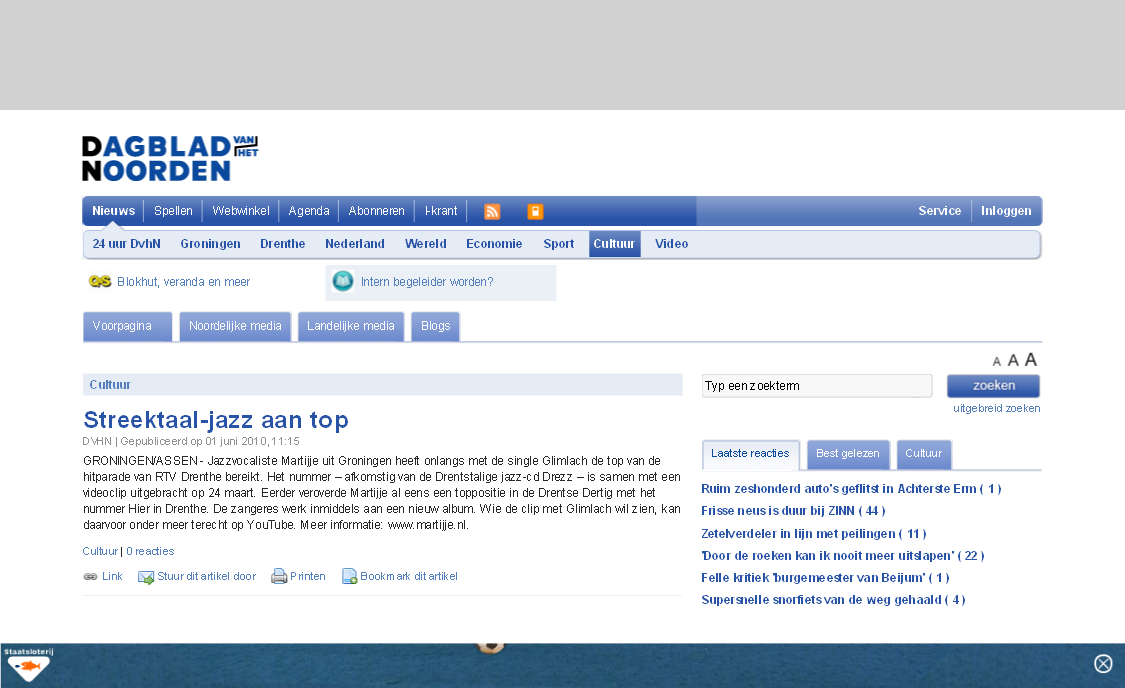Close the bottom Staatsloterij ad banner
Image resolution: width=1125 pixels, height=688 pixels.
(1103, 664)
